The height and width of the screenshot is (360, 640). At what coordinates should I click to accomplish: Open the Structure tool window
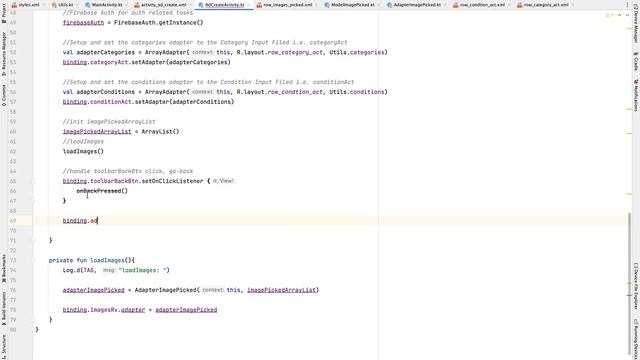pyautogui.click(x=4, y=347)
